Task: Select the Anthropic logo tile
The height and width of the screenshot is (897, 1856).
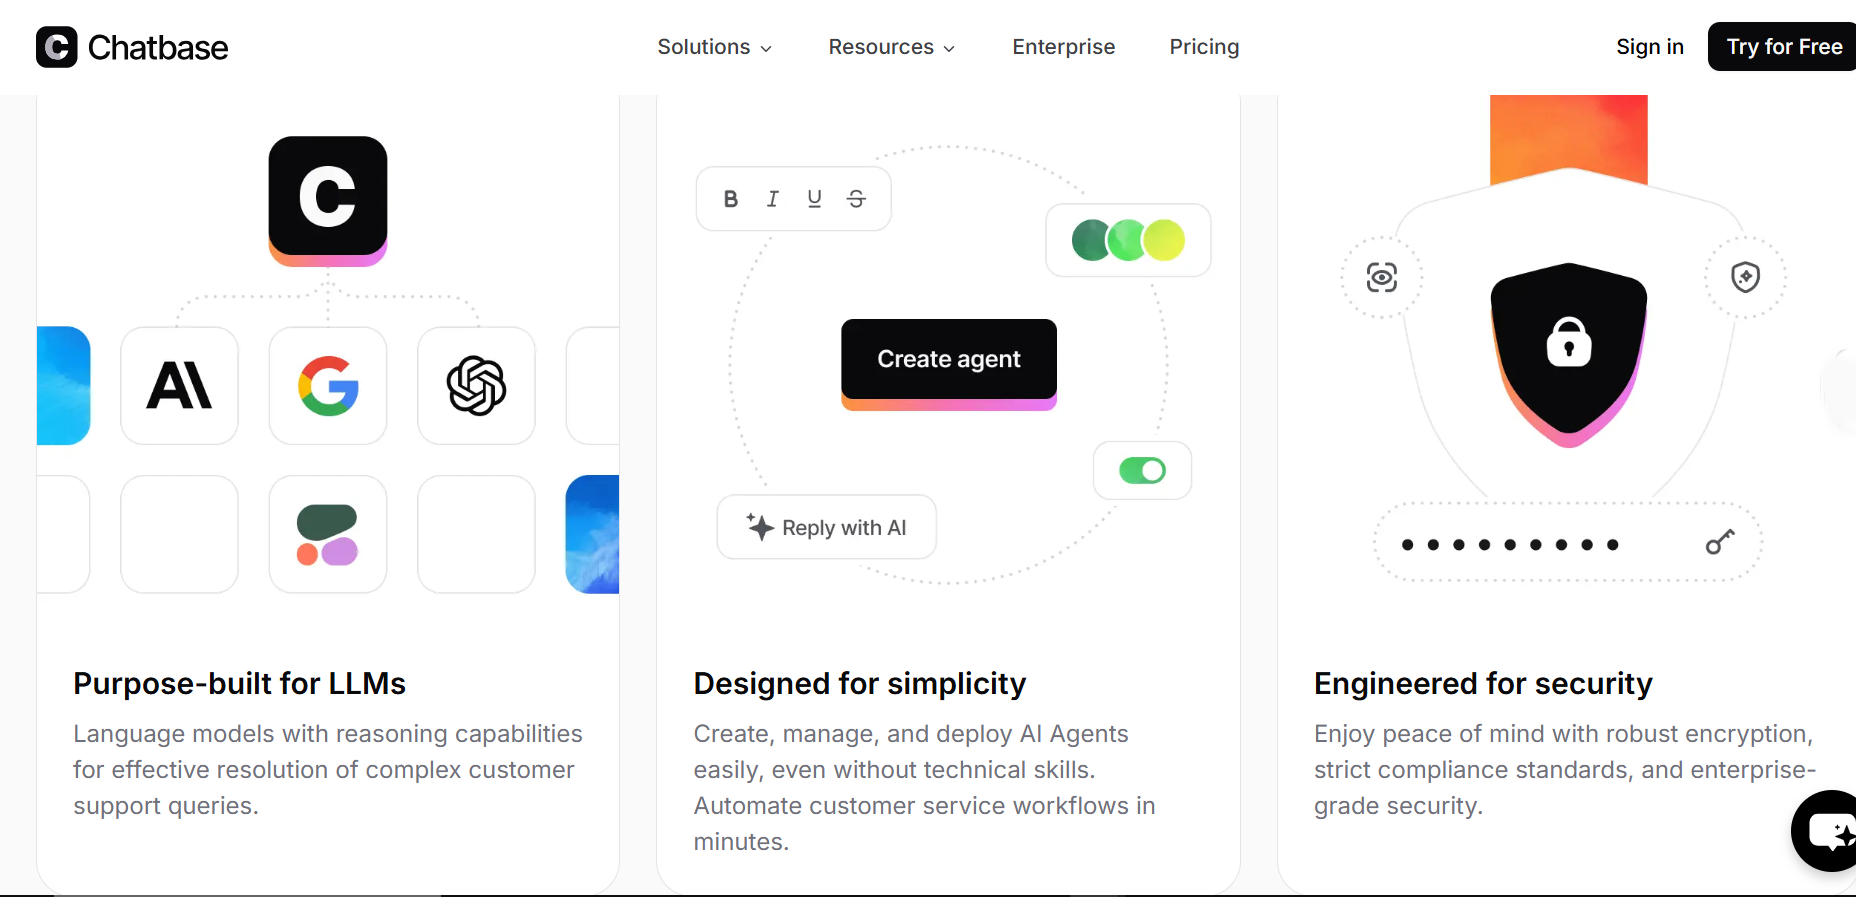Action: coord(179,386)
